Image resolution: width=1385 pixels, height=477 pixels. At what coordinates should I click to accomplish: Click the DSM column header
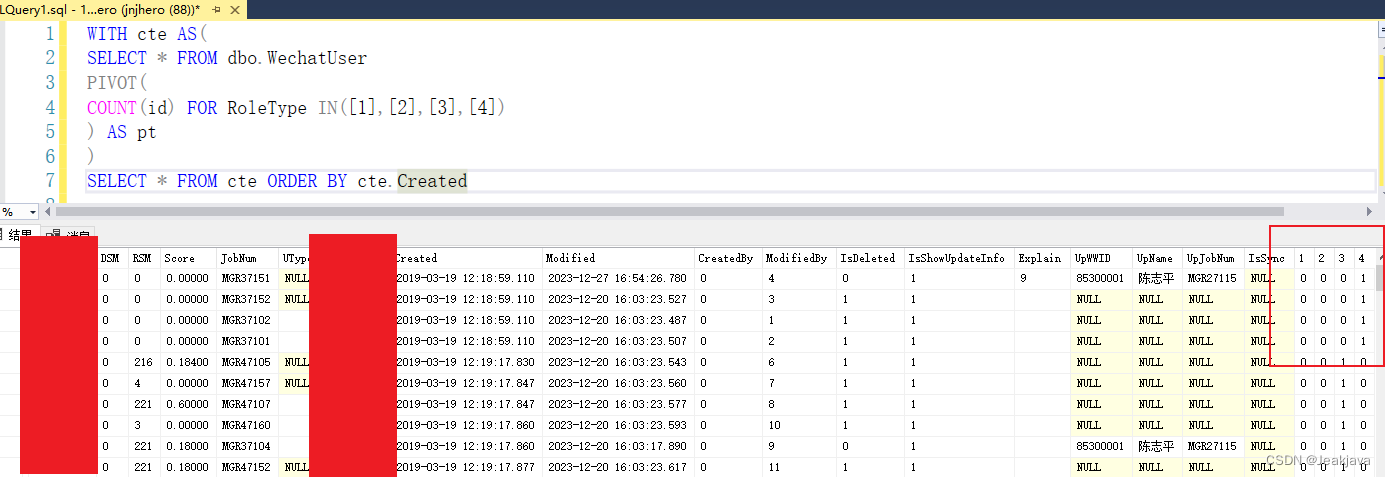coord(113,258)
